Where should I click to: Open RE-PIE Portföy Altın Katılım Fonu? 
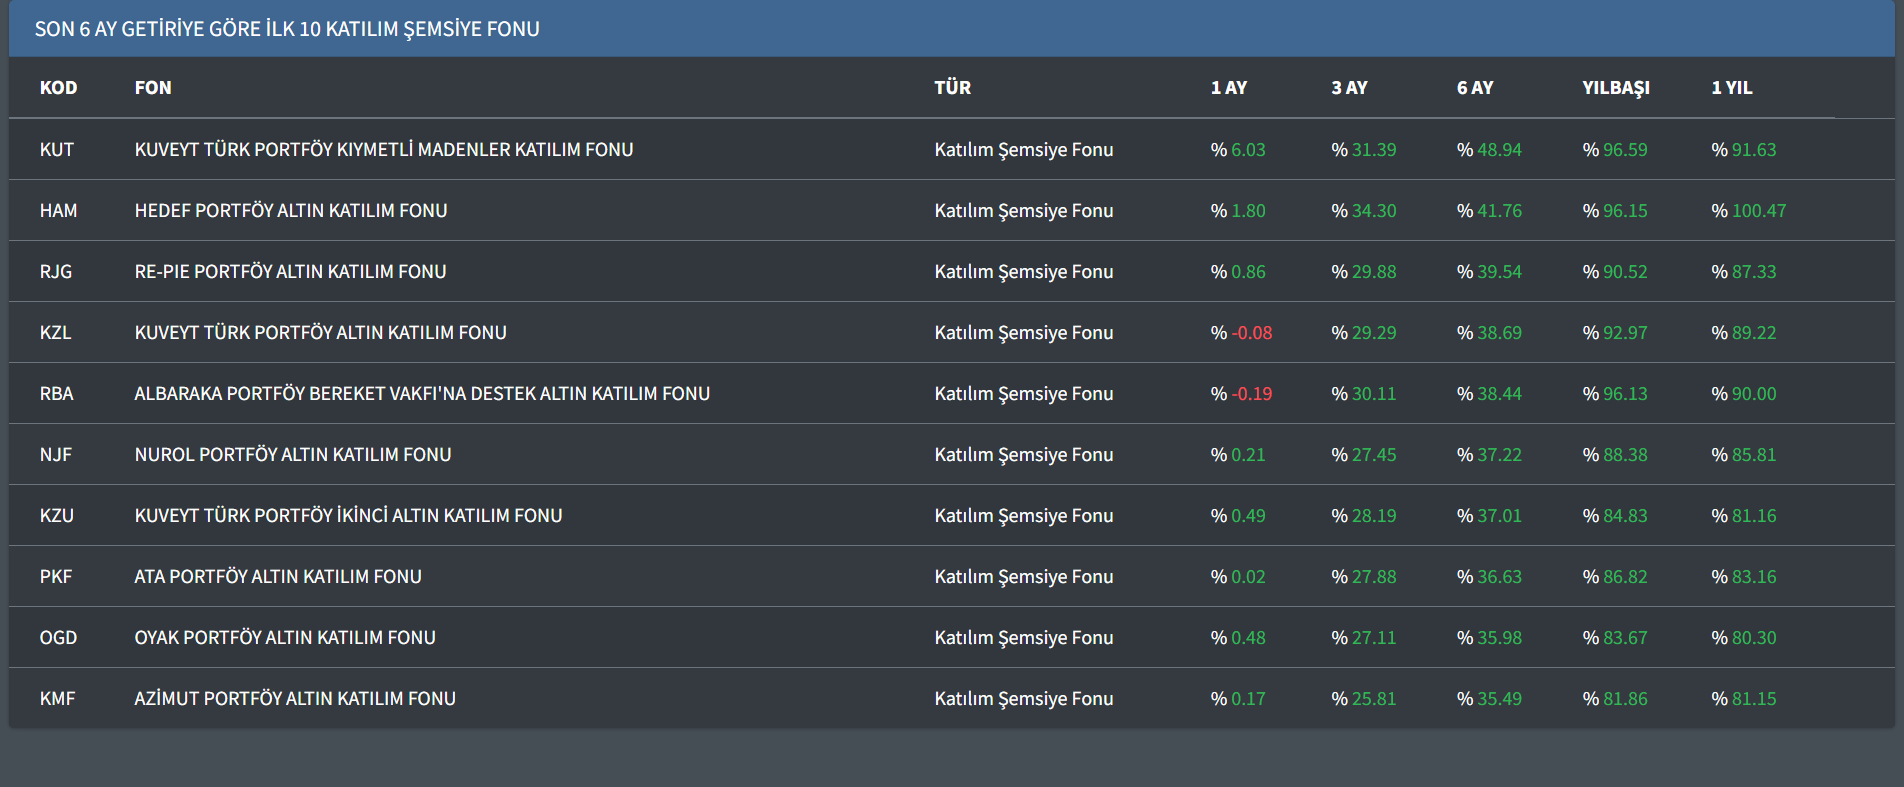[290, 272]
